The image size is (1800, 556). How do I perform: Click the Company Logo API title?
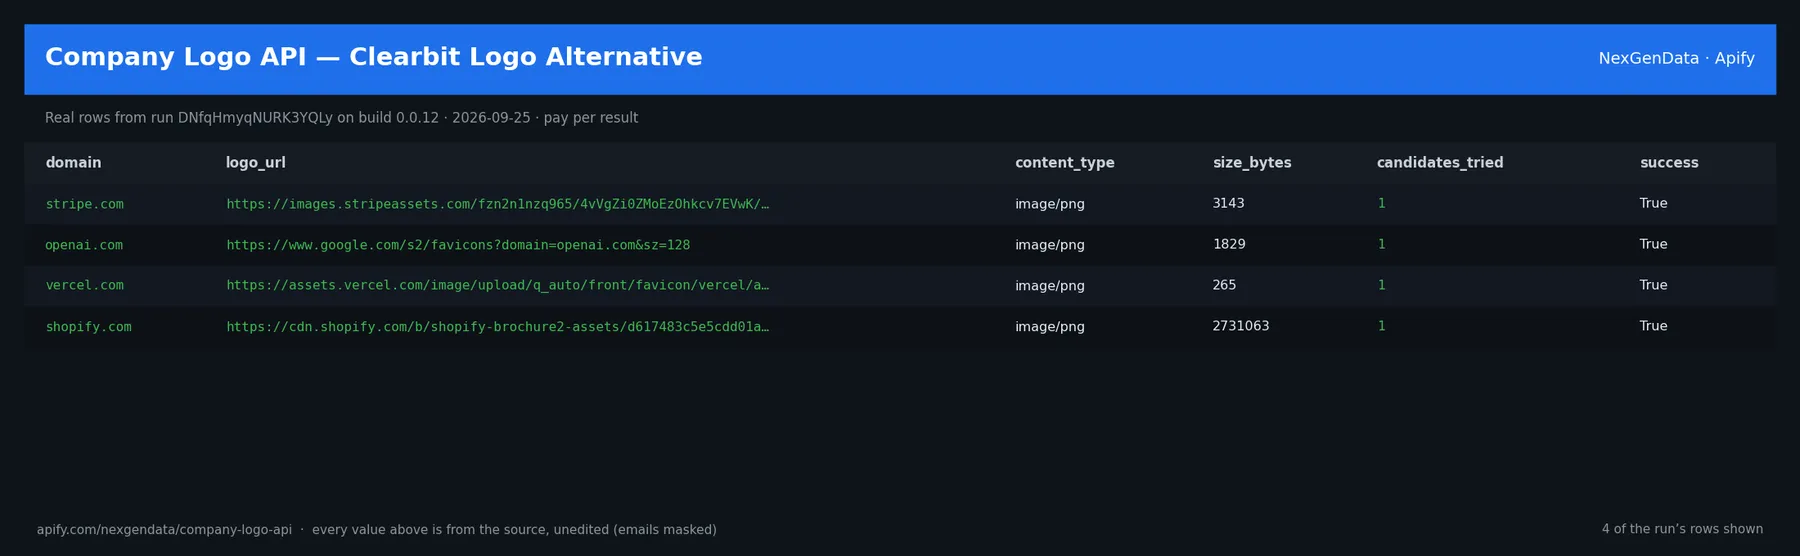pyautogui.click(x=374, y=58)
